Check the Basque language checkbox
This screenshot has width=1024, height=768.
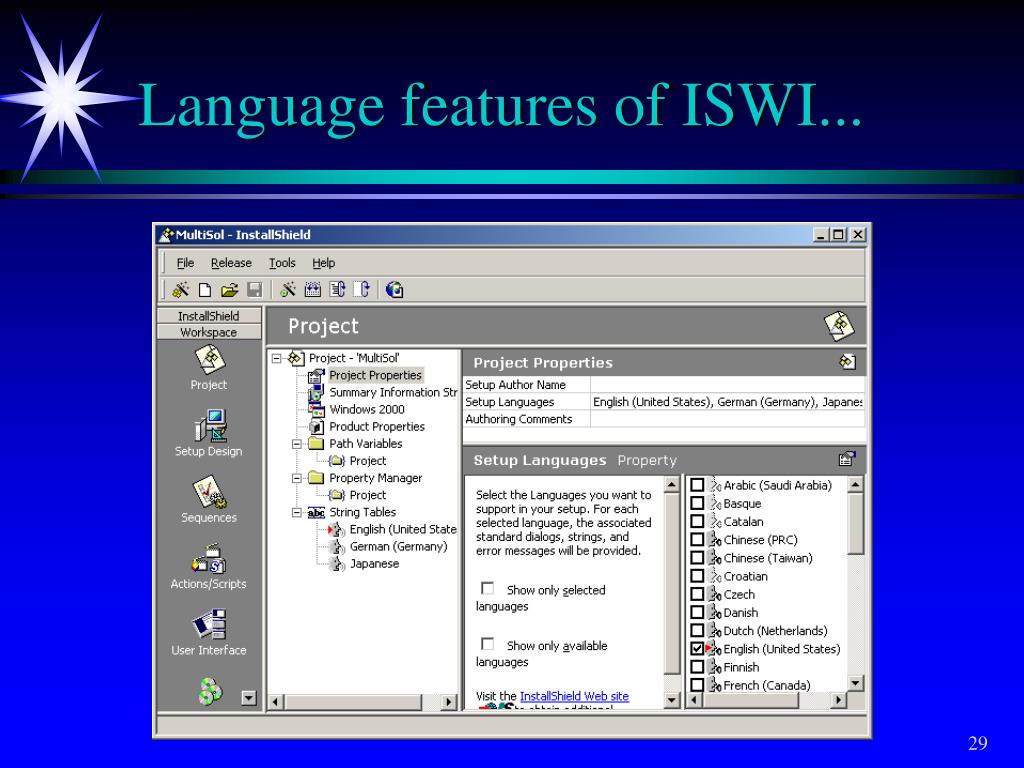coord(697,504)
